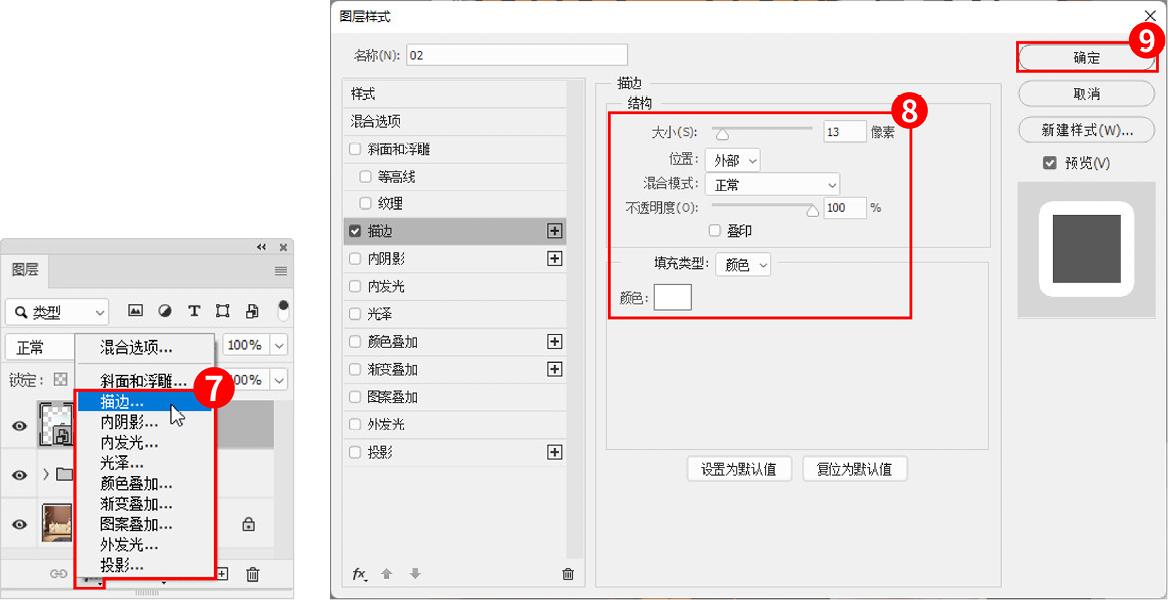
Task: Click the smart object filter icon
Action: [252, 311]
